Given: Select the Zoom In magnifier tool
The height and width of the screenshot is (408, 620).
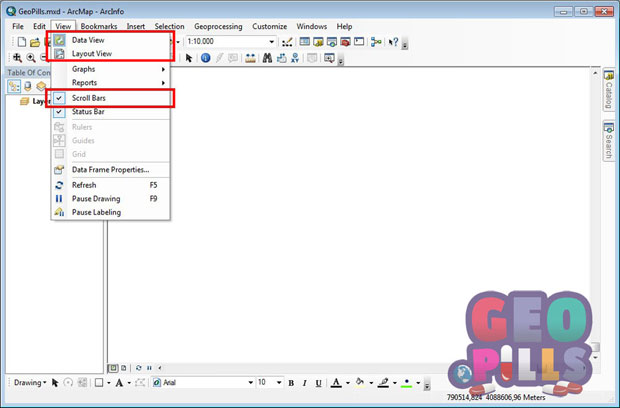Looking at the screenshot, I should pos(30,58).
